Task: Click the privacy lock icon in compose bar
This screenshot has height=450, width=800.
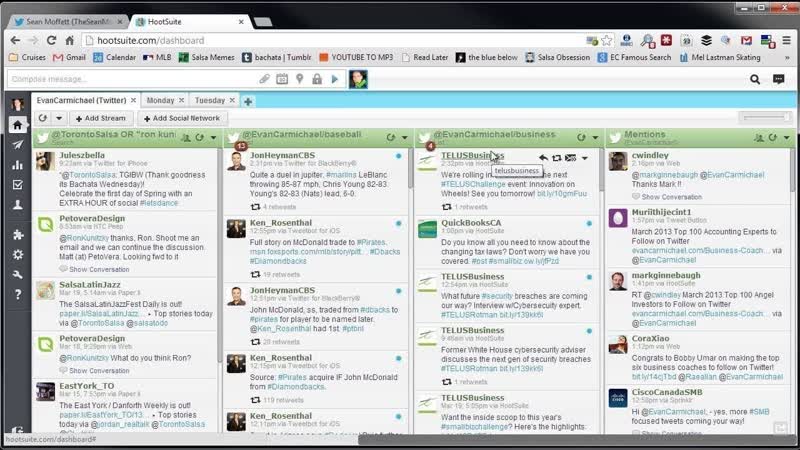Action: [x=317, y=79]
